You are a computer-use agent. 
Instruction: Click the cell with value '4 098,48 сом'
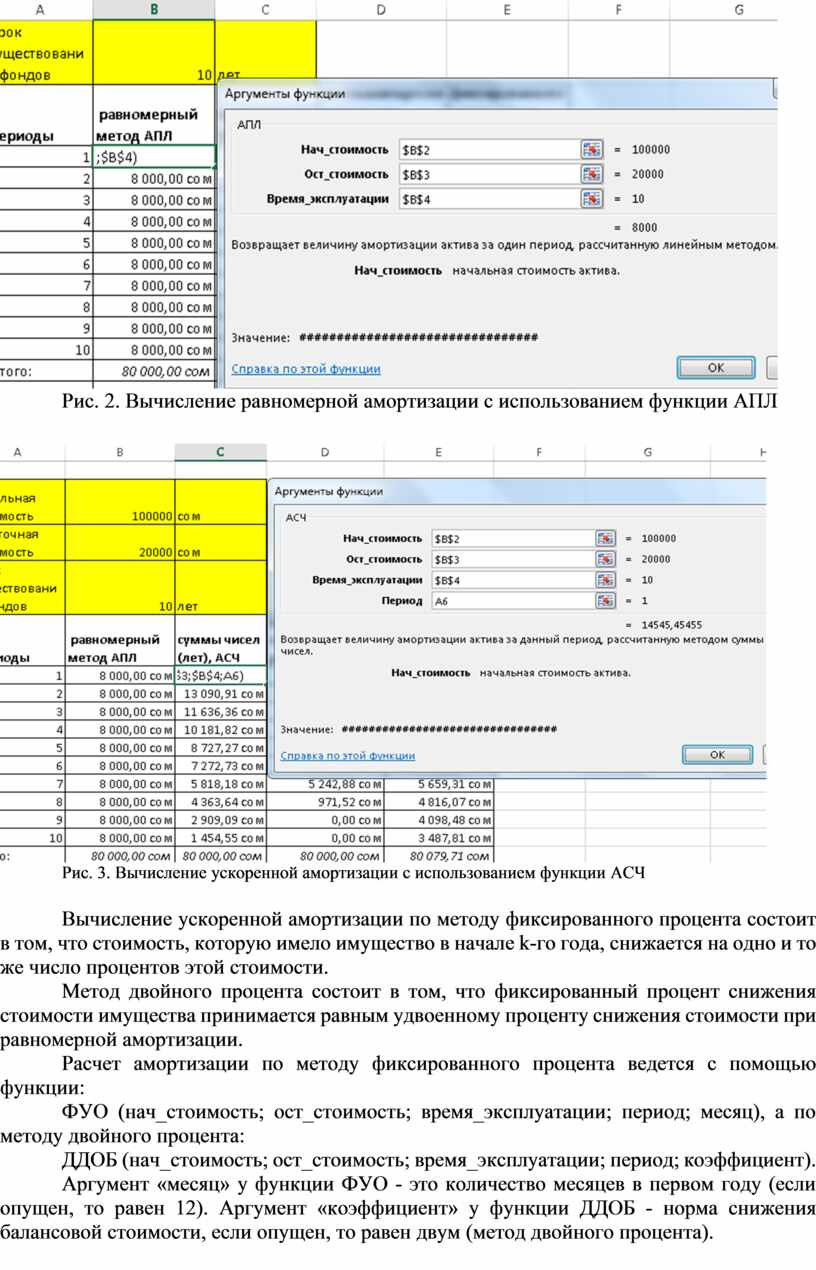tap(439, 819)
